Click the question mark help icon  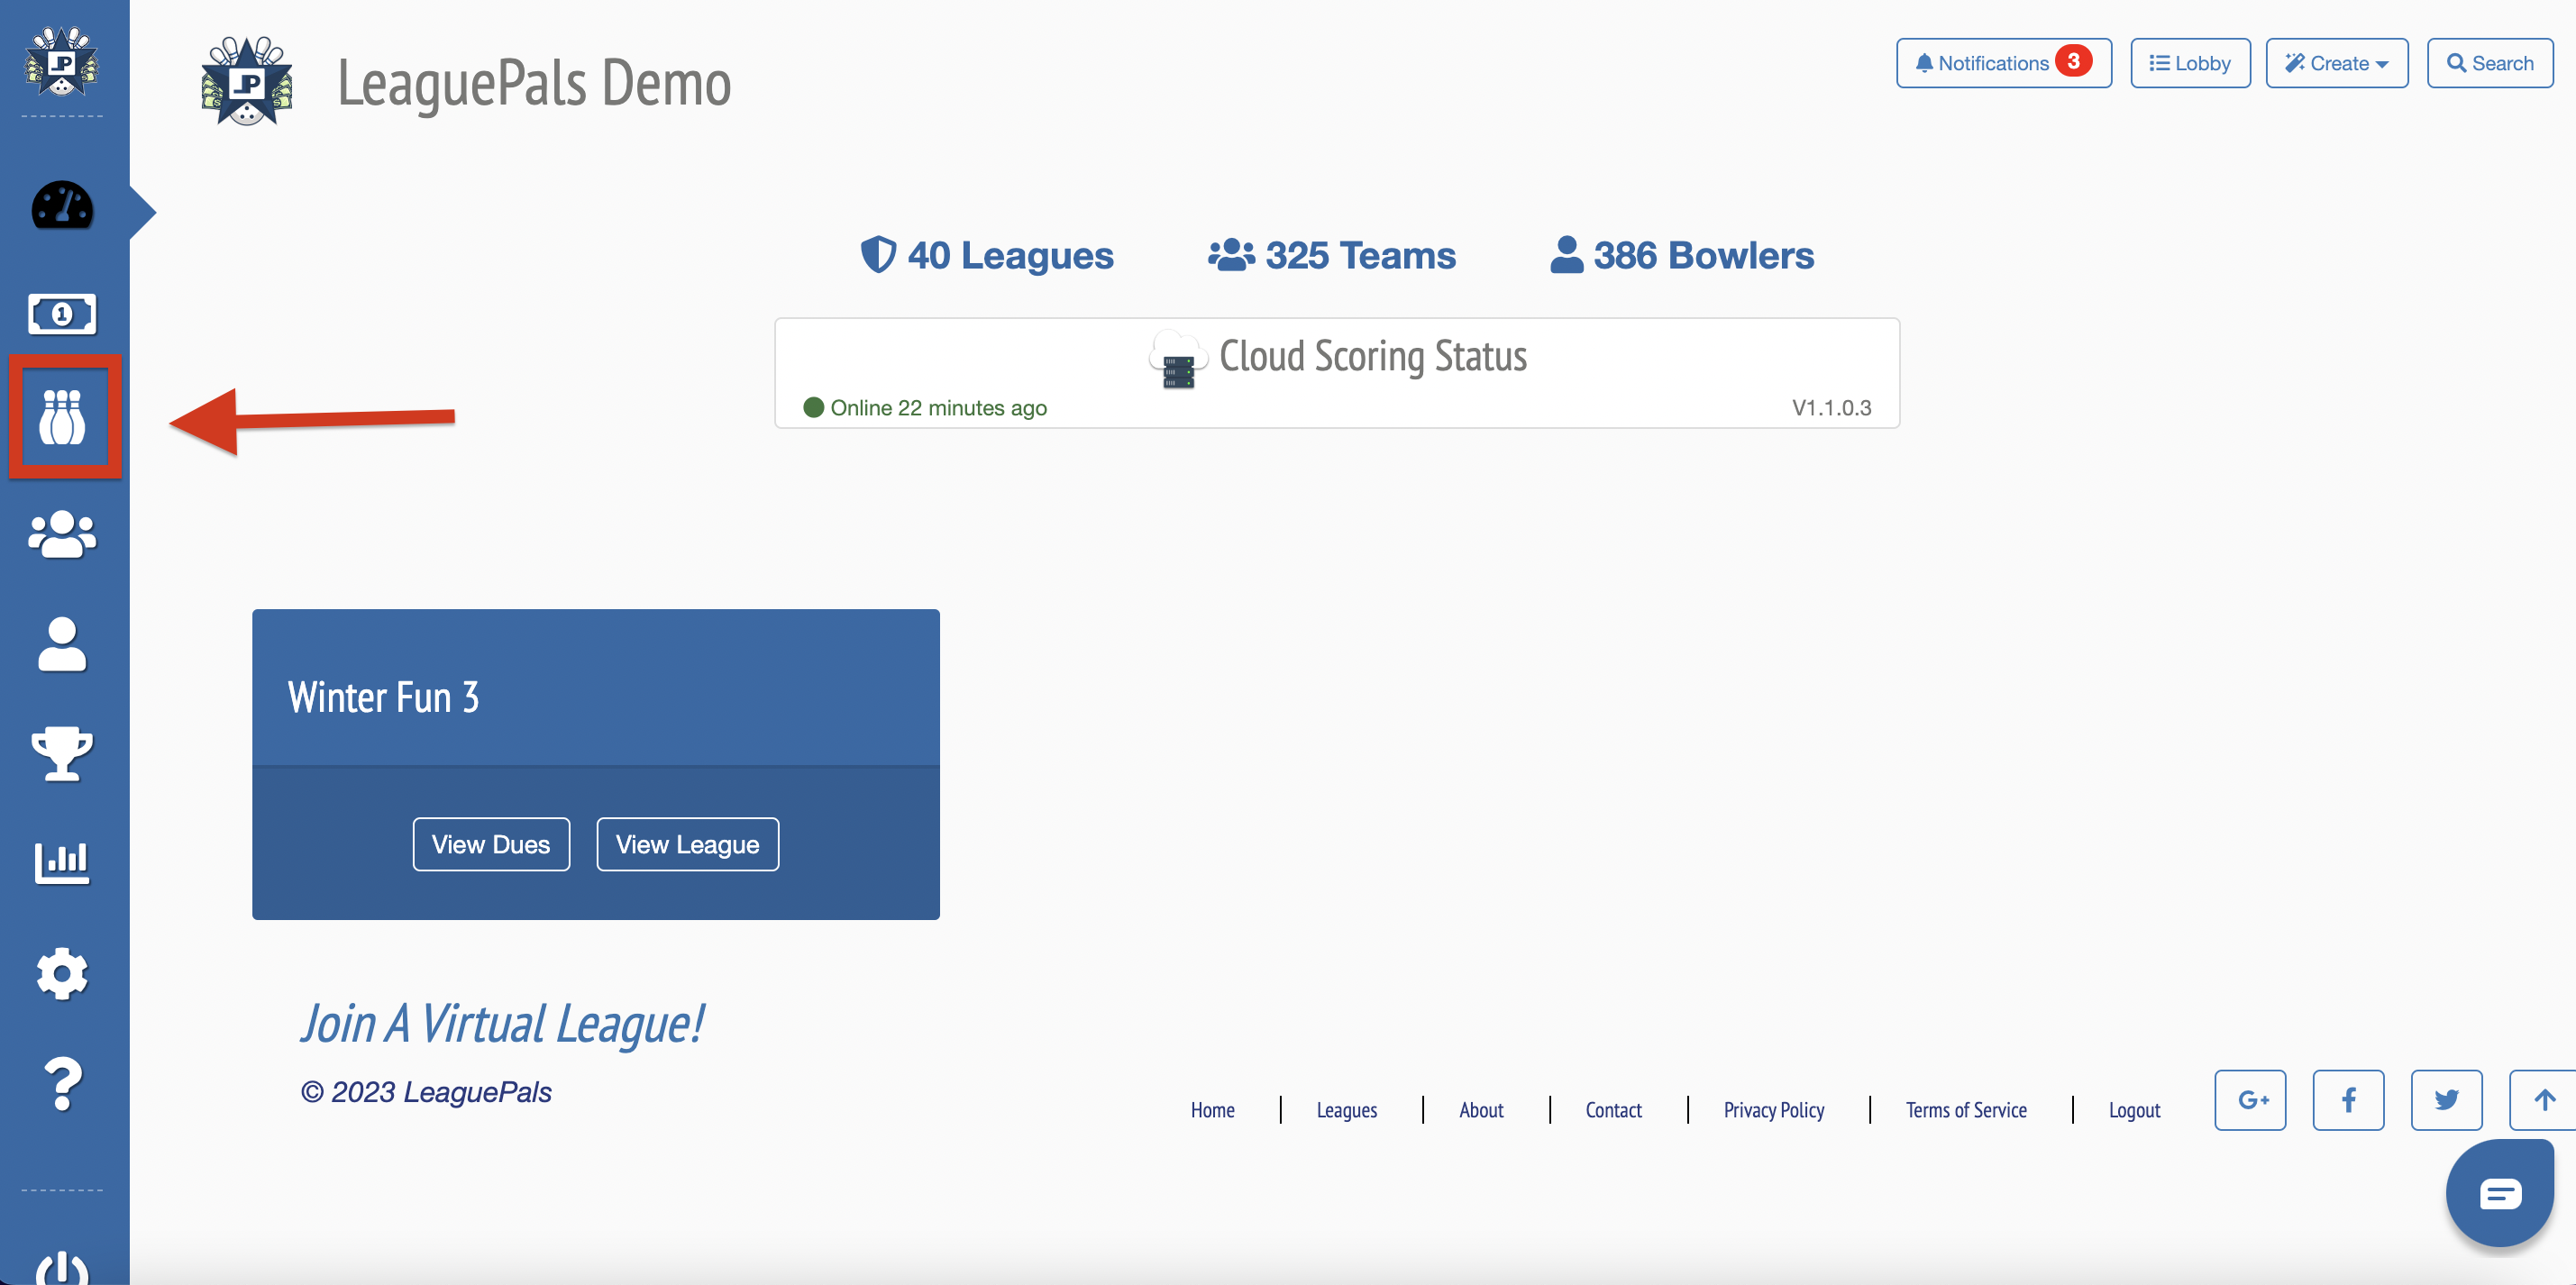point(62,1084)
